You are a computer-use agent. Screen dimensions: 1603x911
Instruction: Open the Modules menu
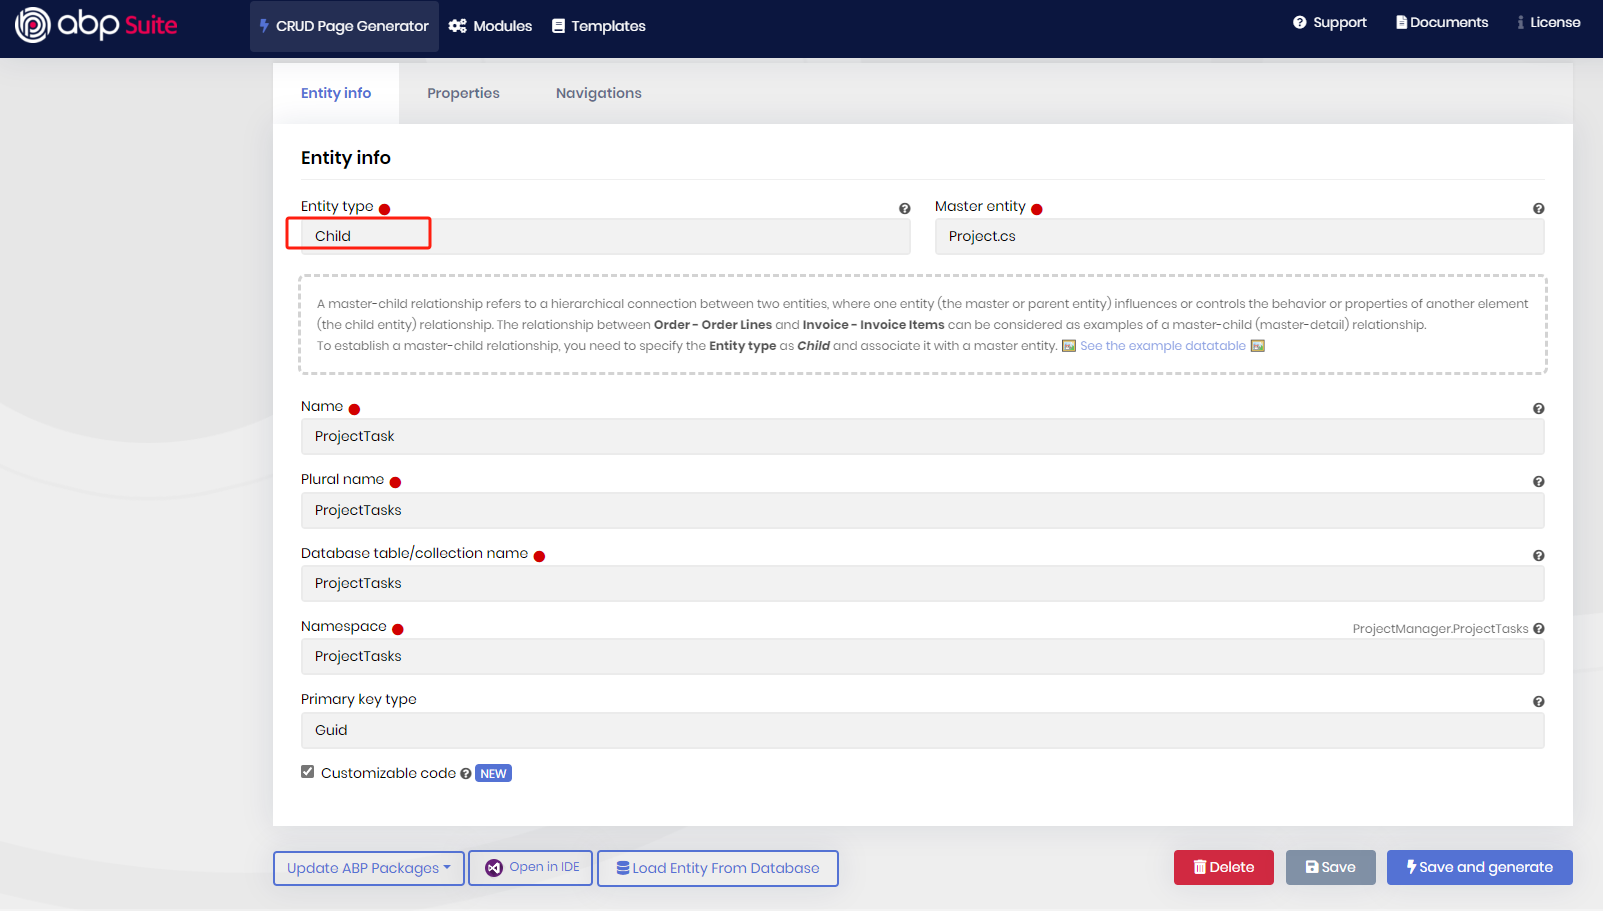click(x=490, y=26)
